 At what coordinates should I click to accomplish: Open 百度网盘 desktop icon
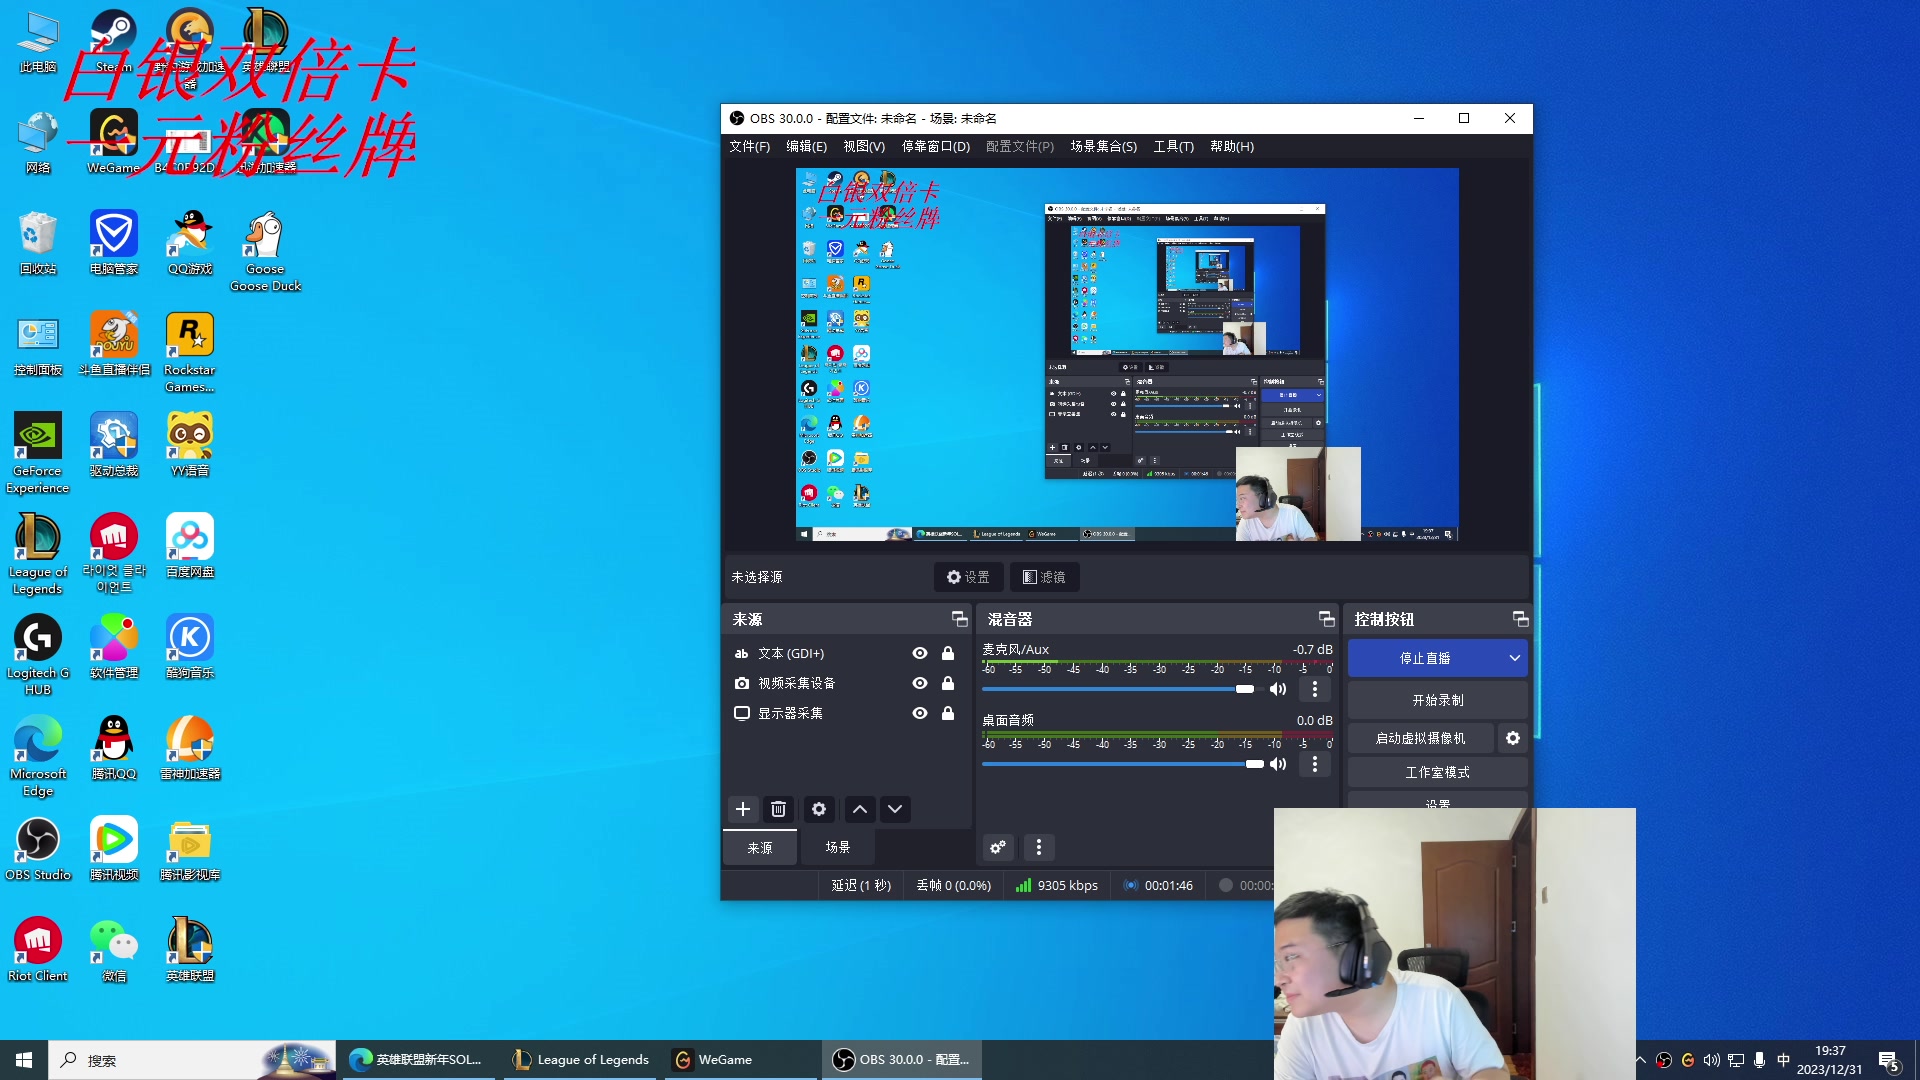(190, 546)
